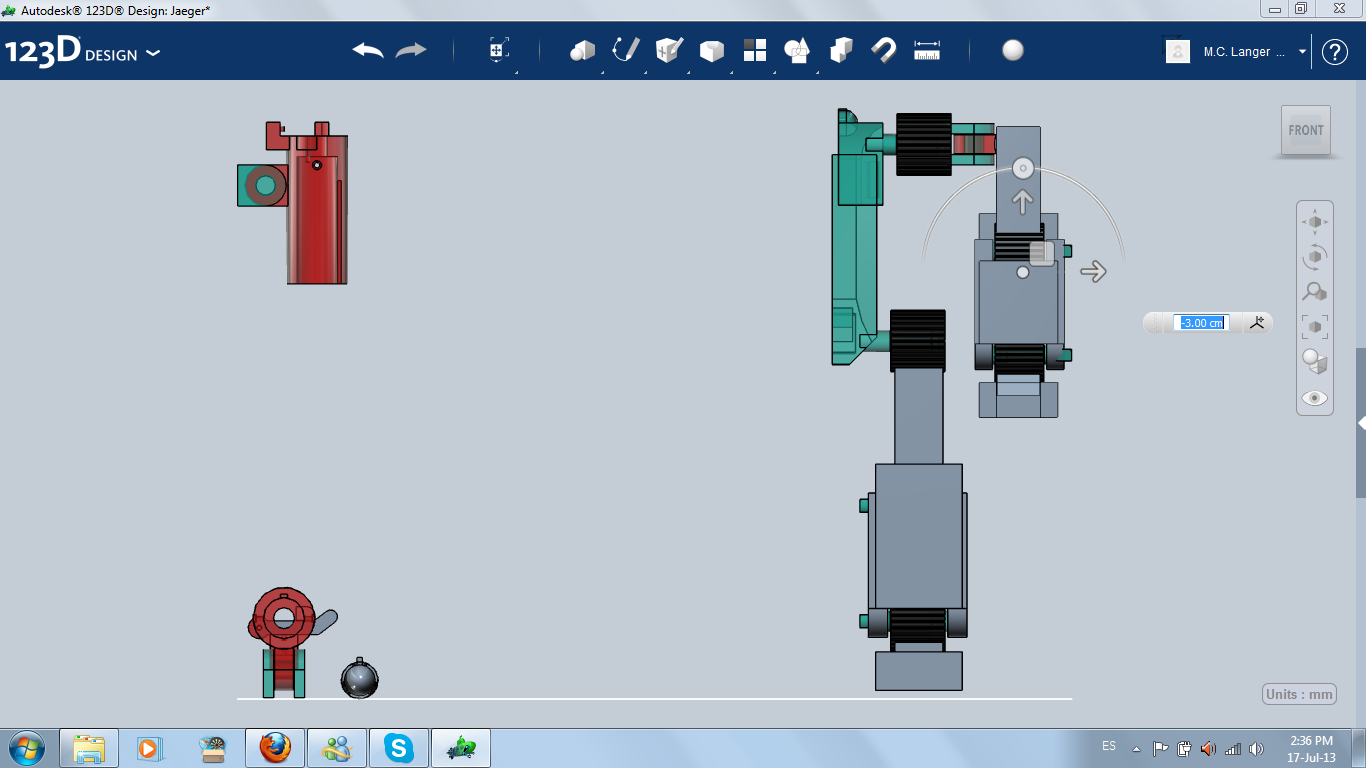Click the square plane handle on the manipulator
1366x768 pixels.
coord(1041,253)
